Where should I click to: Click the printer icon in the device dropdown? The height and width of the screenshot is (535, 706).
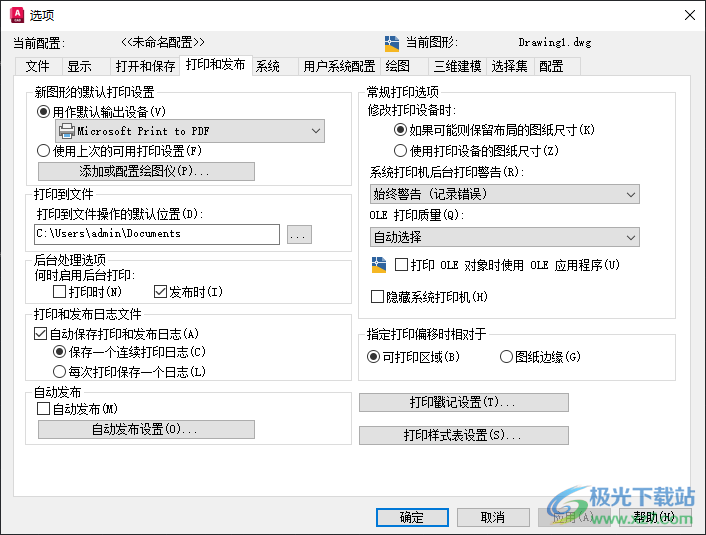pos(67,131)
